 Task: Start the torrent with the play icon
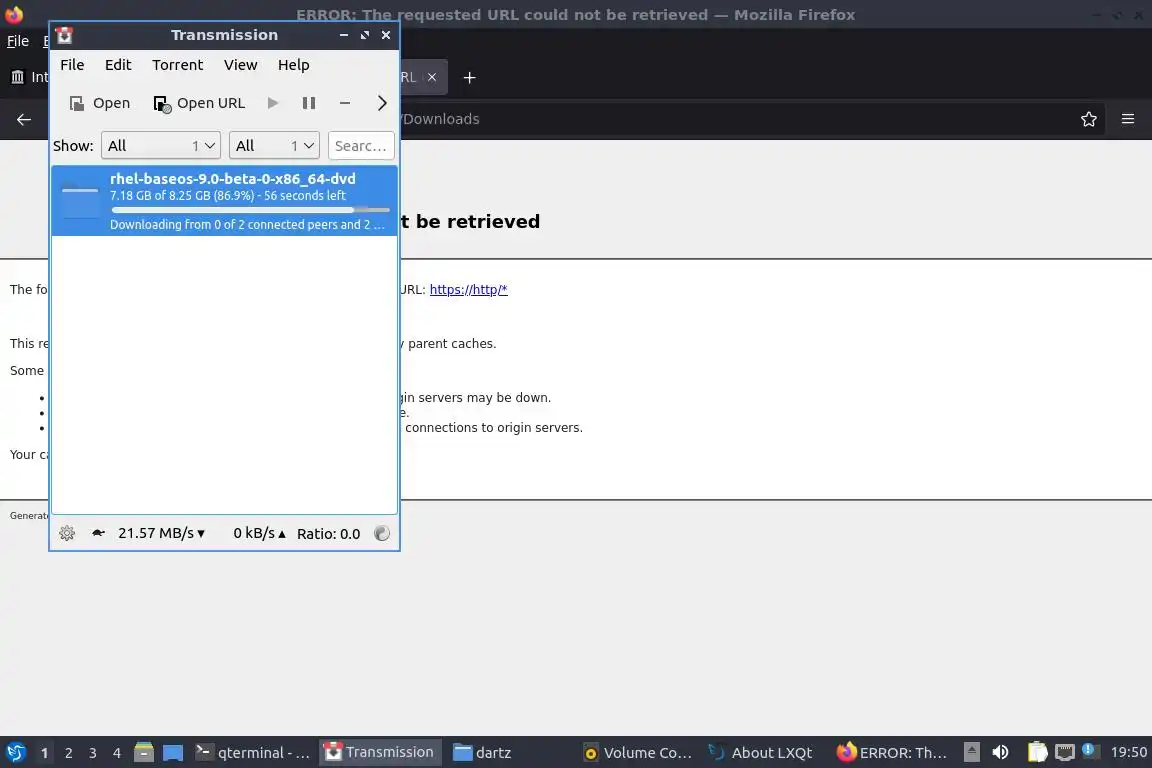273,103
